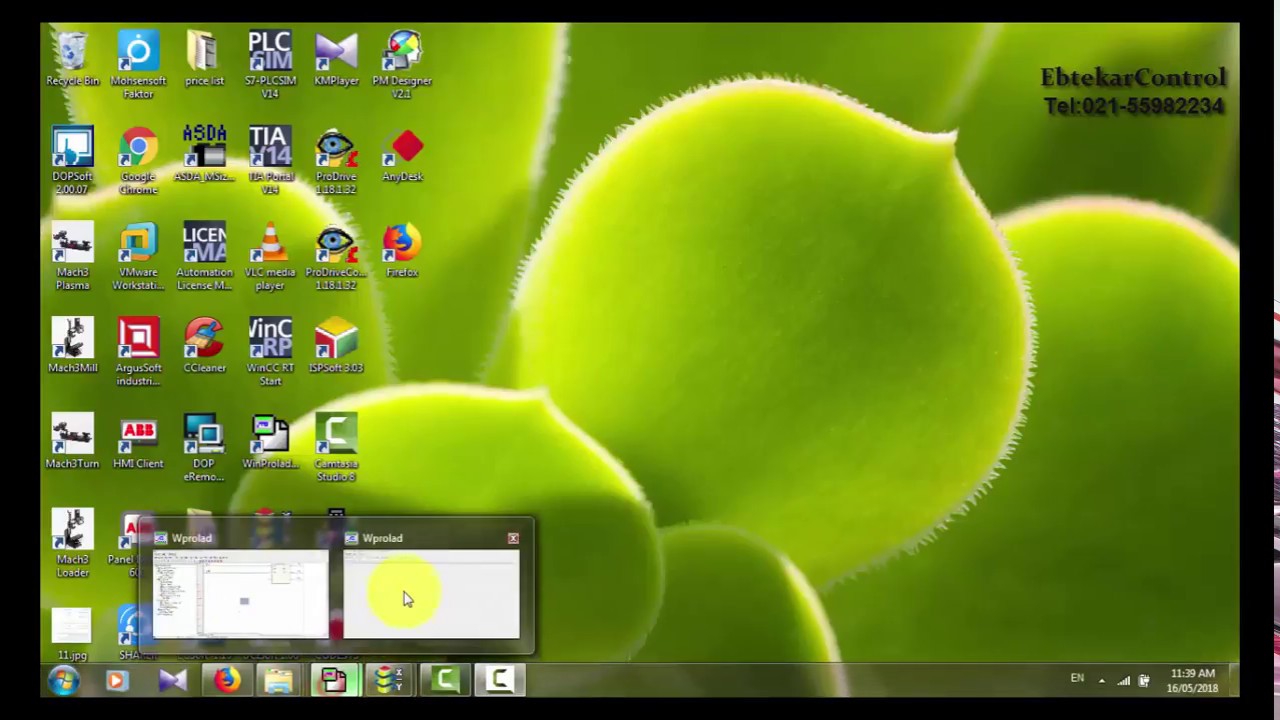Launch VMware Workstation desktop icon

[x=138, y=257]
